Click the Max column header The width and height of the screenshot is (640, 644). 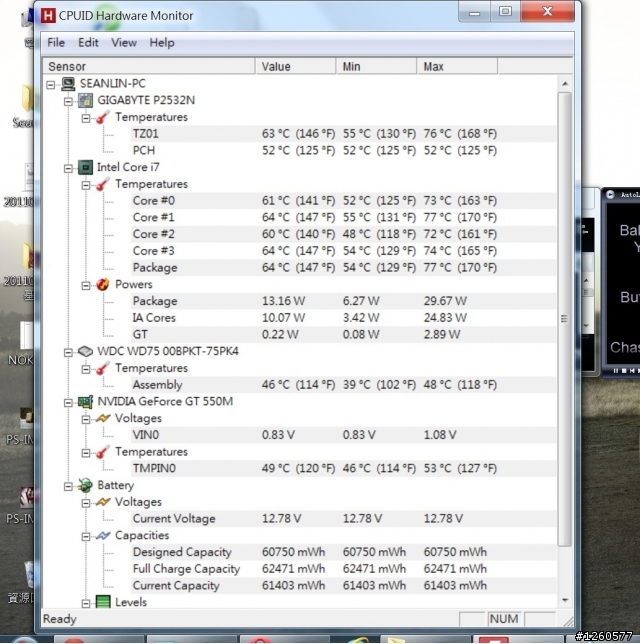457,67
